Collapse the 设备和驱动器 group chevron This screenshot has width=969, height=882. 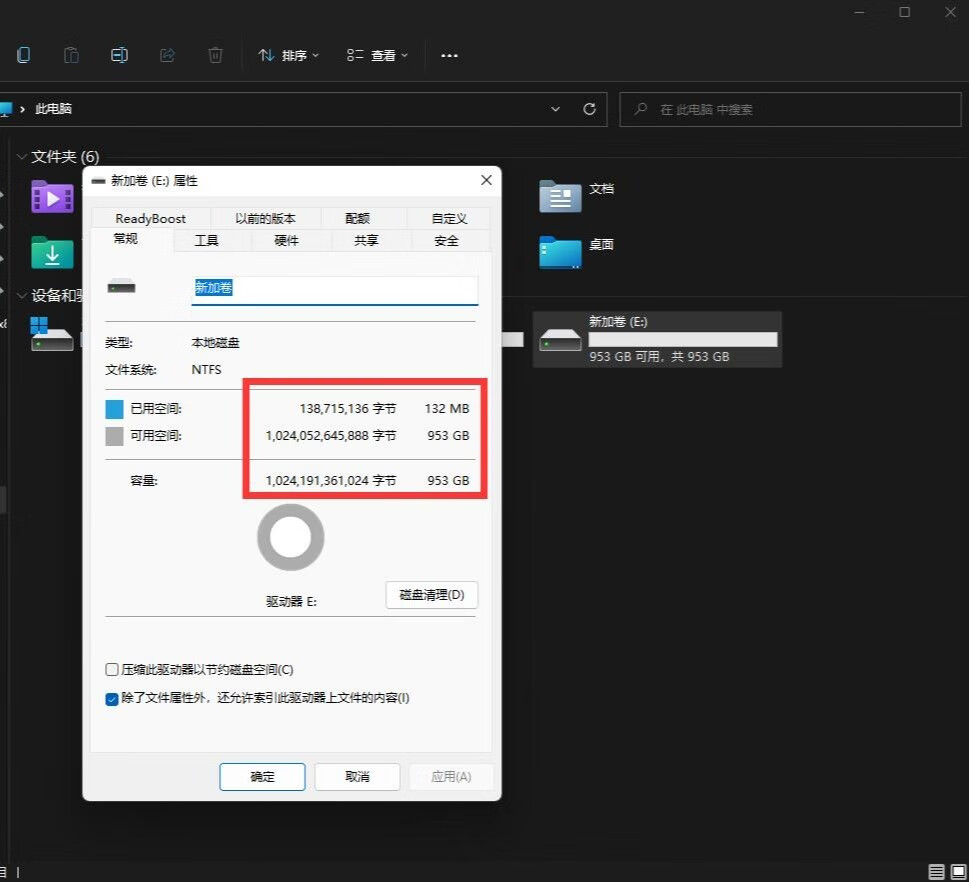22,295
